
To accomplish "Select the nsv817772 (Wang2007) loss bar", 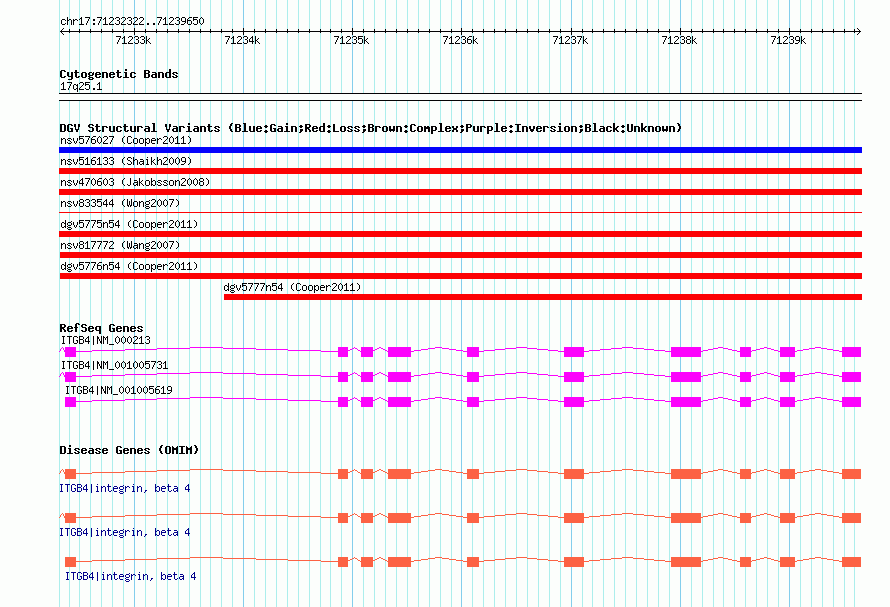I will pyautogui.click(x=460, y=255).
